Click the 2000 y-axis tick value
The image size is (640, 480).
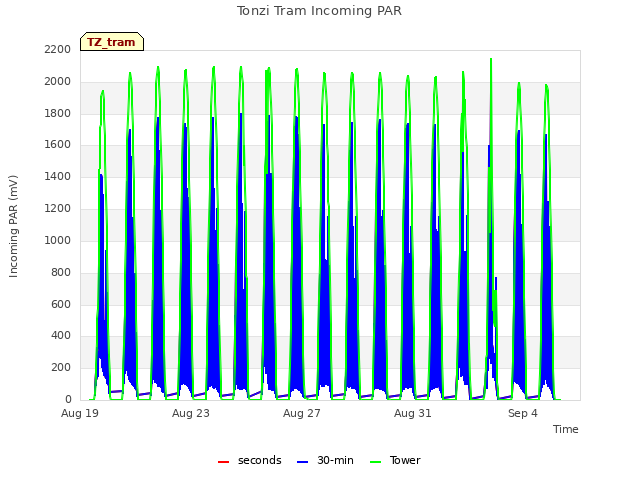pos(58,82)
